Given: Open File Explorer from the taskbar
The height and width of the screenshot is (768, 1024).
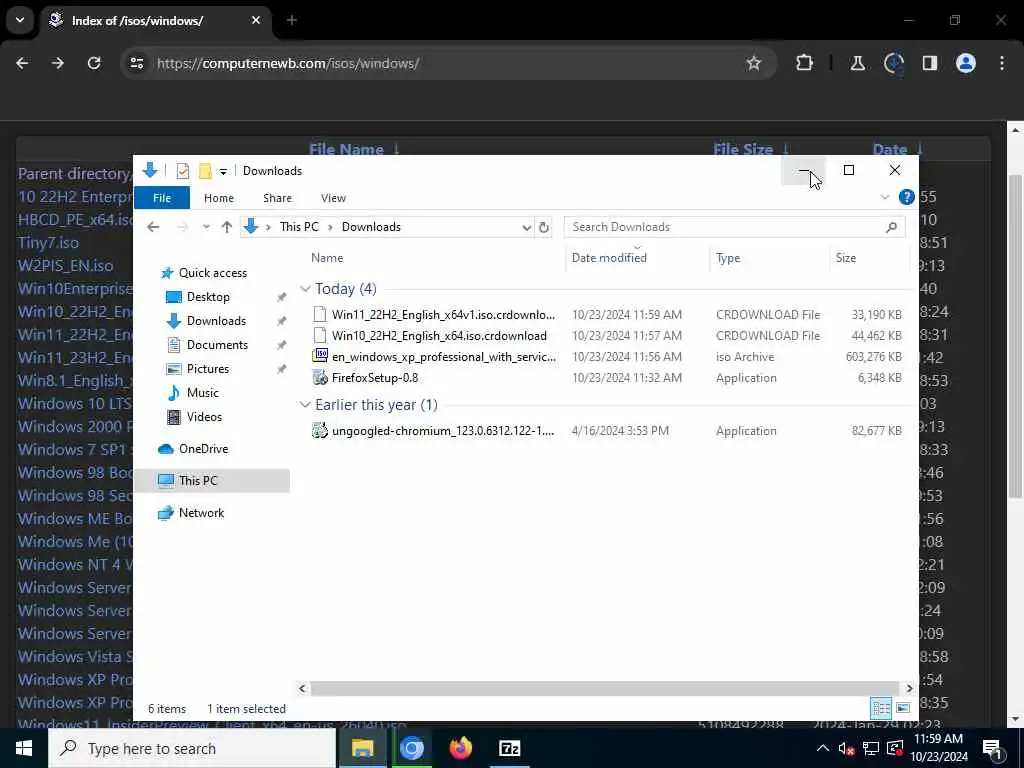Looking at the screenshot, I should click(x=362, y=748).
